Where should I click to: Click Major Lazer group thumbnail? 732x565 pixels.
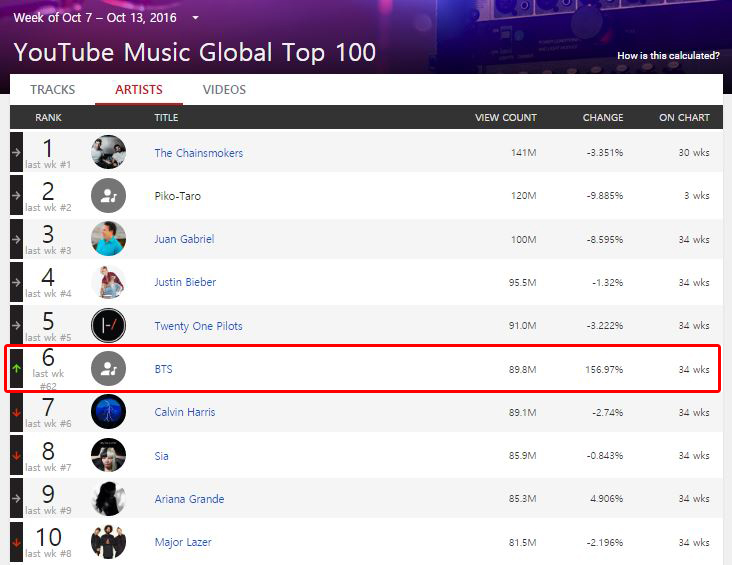108,542
